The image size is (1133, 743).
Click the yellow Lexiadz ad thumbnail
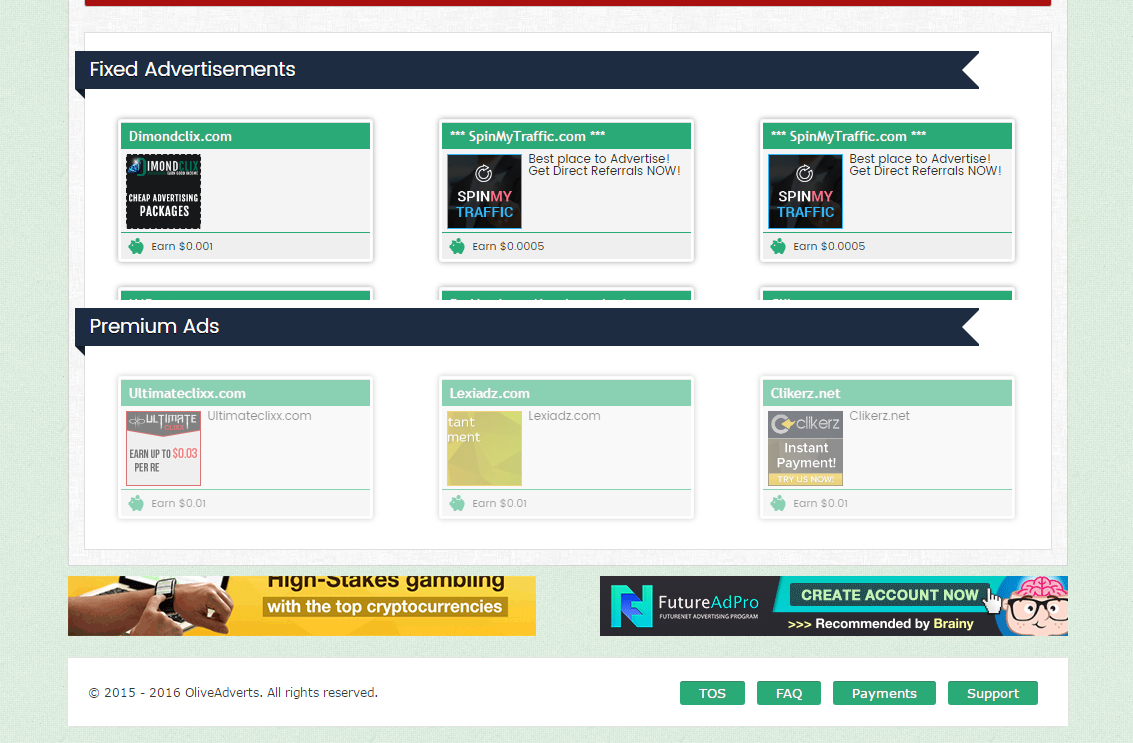(484, 448)
